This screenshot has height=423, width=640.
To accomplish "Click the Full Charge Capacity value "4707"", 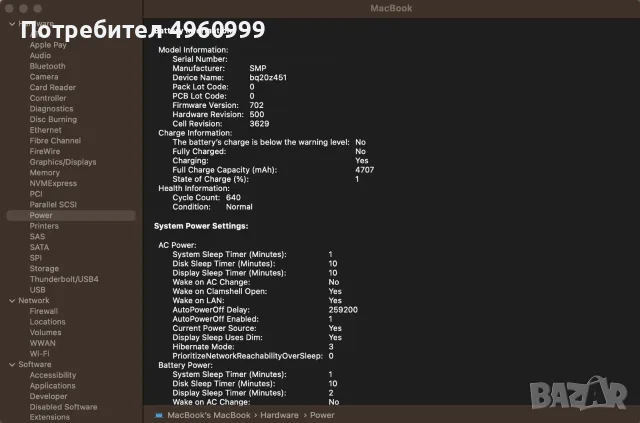I will 364,170.
